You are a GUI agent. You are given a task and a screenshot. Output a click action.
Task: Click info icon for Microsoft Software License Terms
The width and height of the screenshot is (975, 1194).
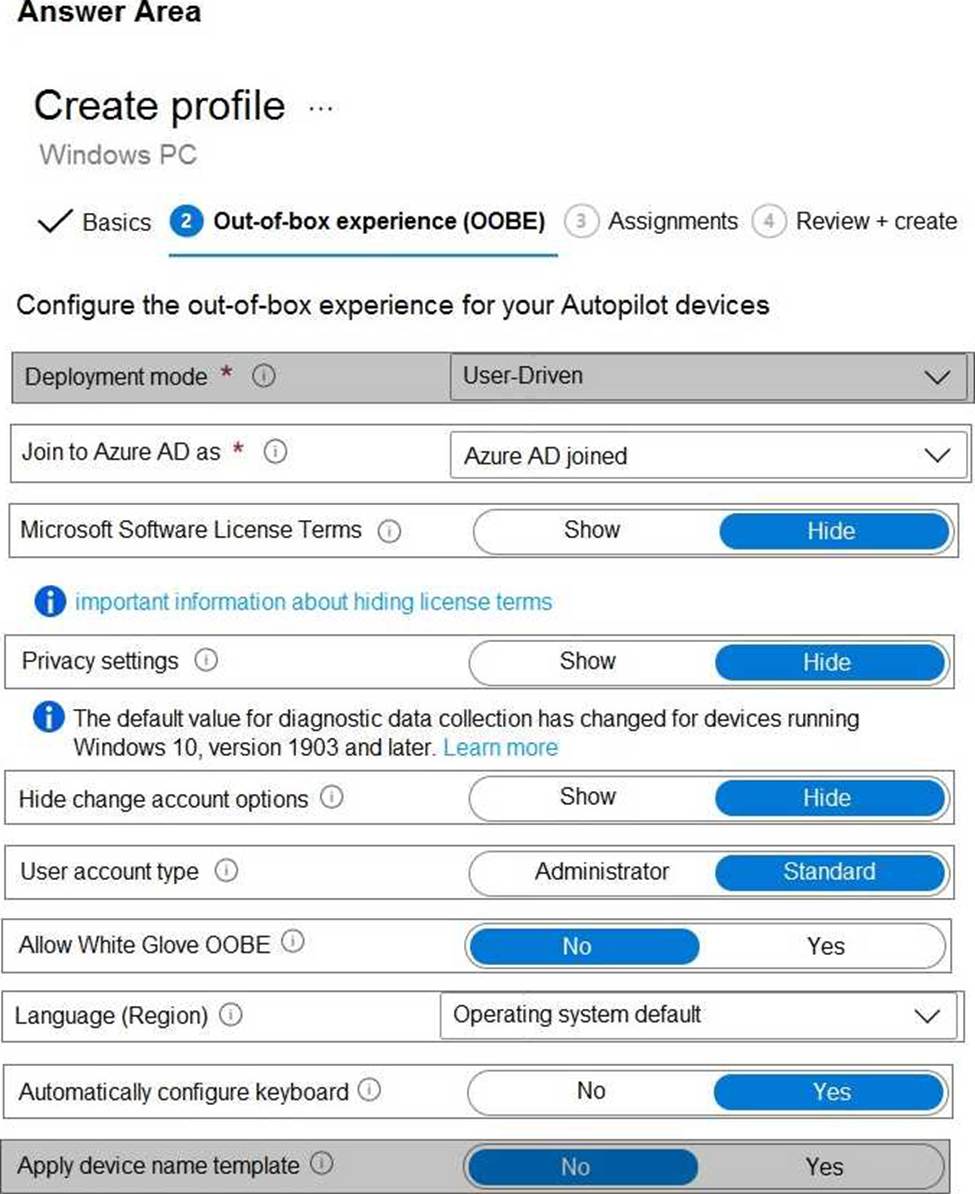click(x=389, y=531)
